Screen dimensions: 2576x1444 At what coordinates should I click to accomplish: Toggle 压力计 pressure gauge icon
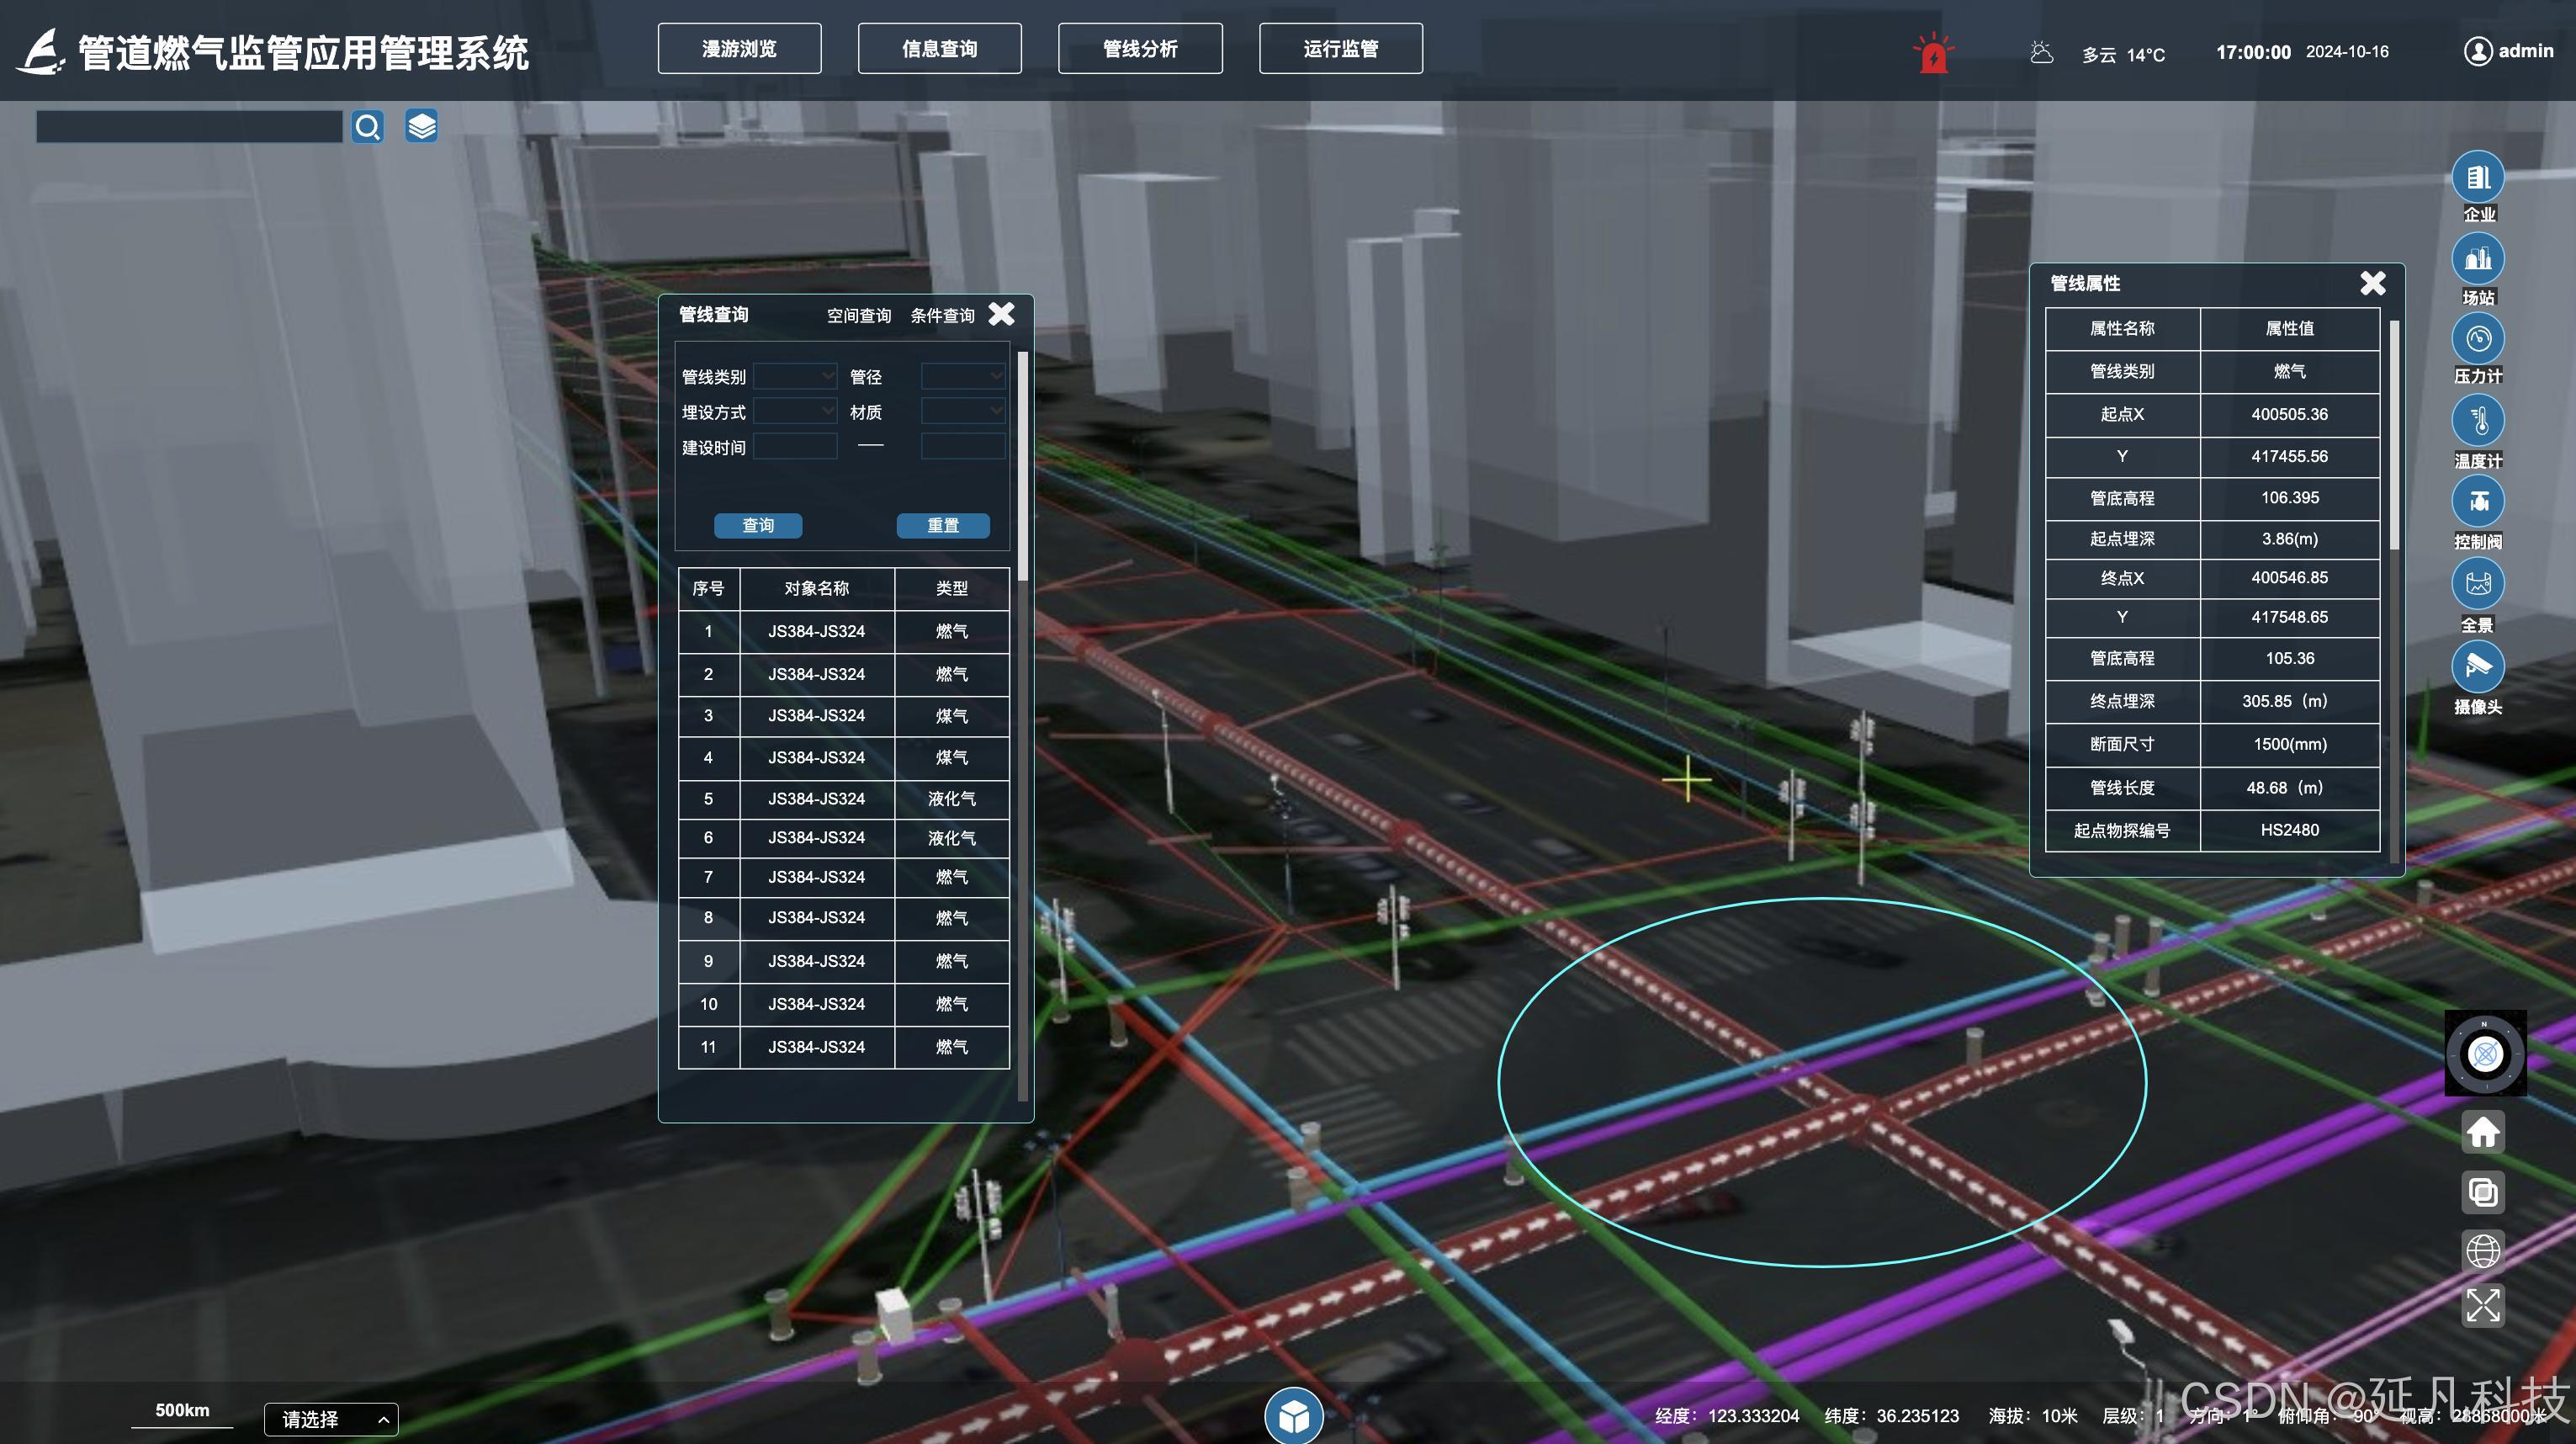(x=2477, y=340)
